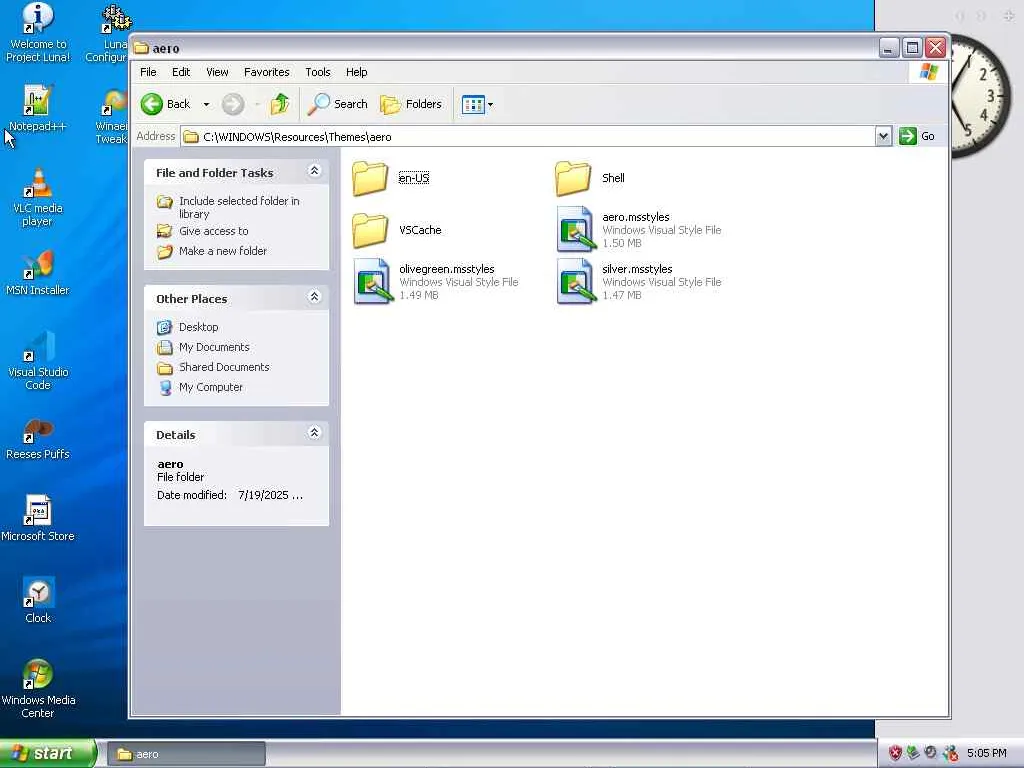Collapse the Other Places panel

point(314,297)
